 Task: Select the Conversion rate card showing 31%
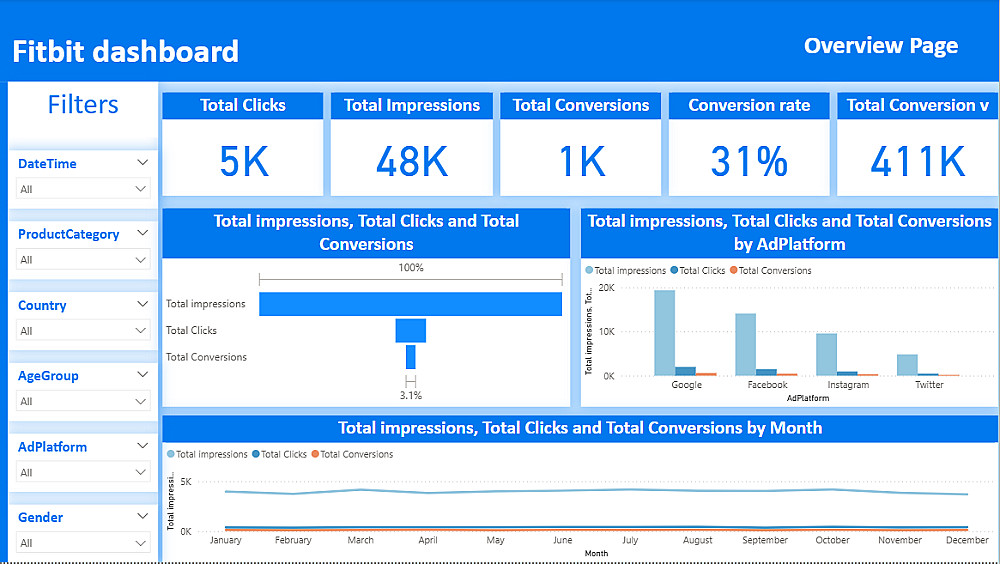749,144
